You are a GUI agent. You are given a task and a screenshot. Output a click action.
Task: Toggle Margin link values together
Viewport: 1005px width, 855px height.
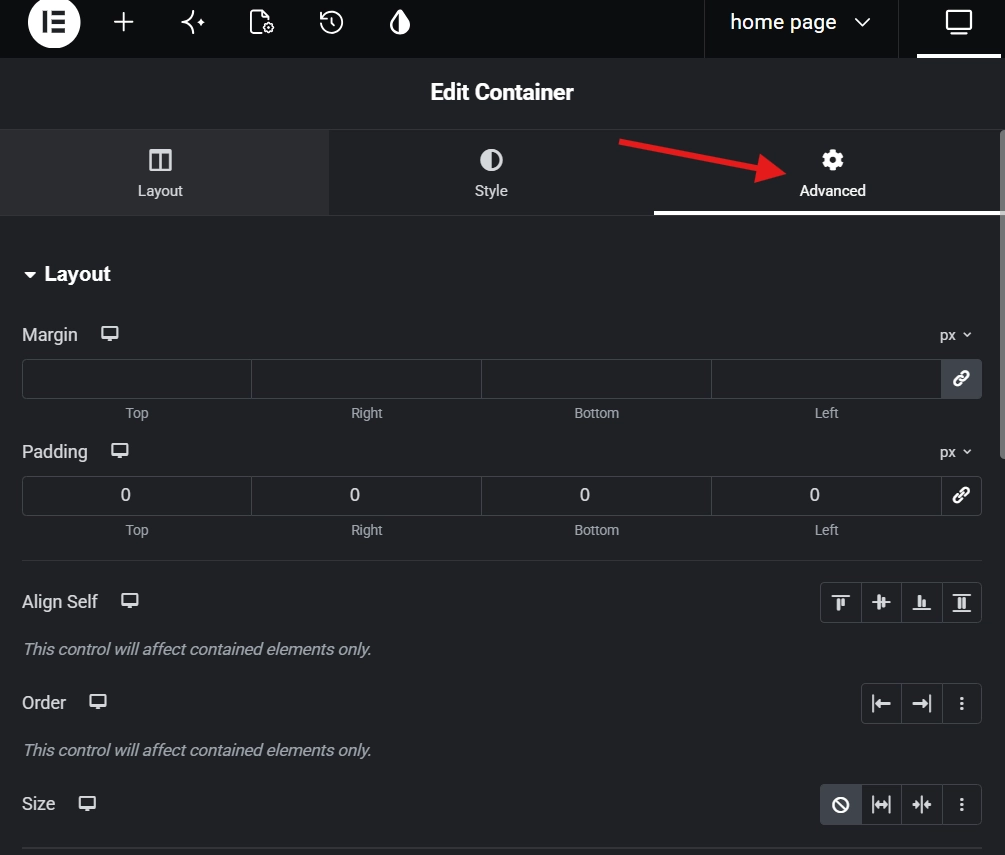pos(961,379)
